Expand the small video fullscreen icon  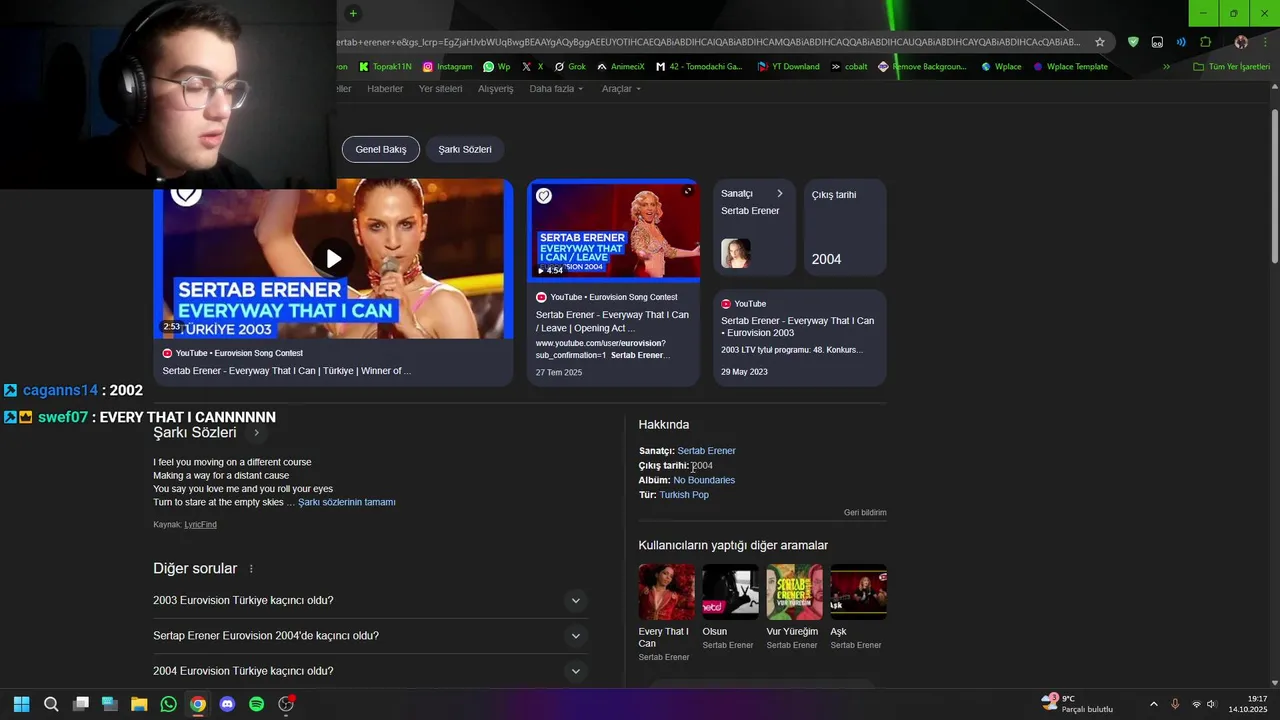pos(687,191)
